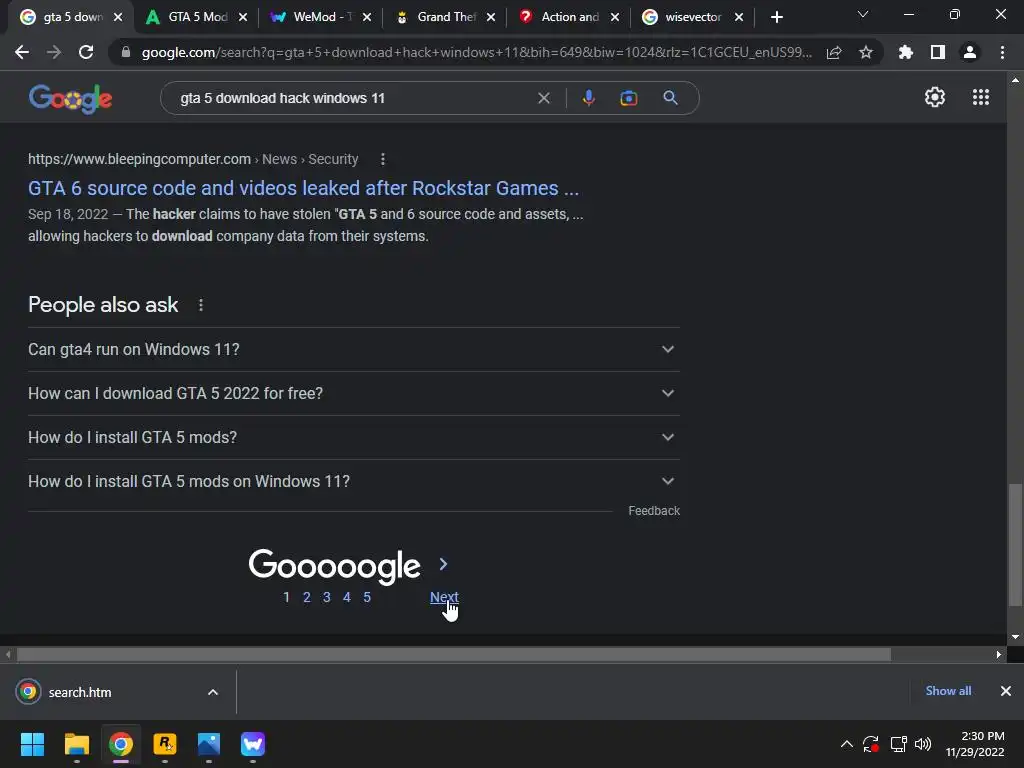Screen dimensions: 1024x768
Task: Click the scroll down arrow
Action: click(1015, 637)
